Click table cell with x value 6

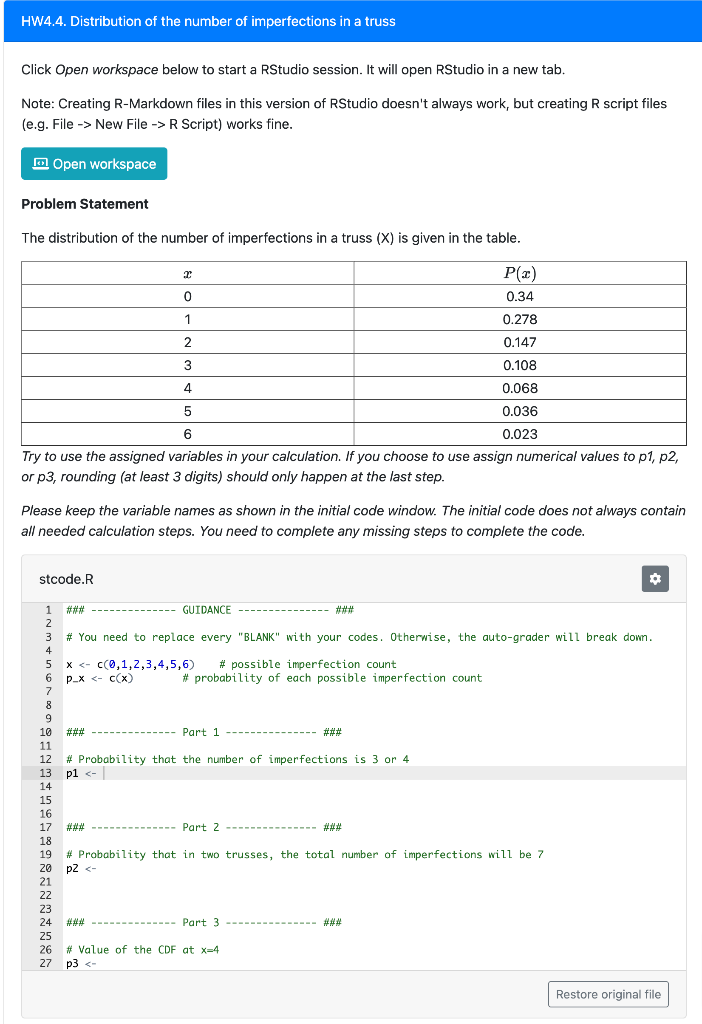tap(187, 434)
